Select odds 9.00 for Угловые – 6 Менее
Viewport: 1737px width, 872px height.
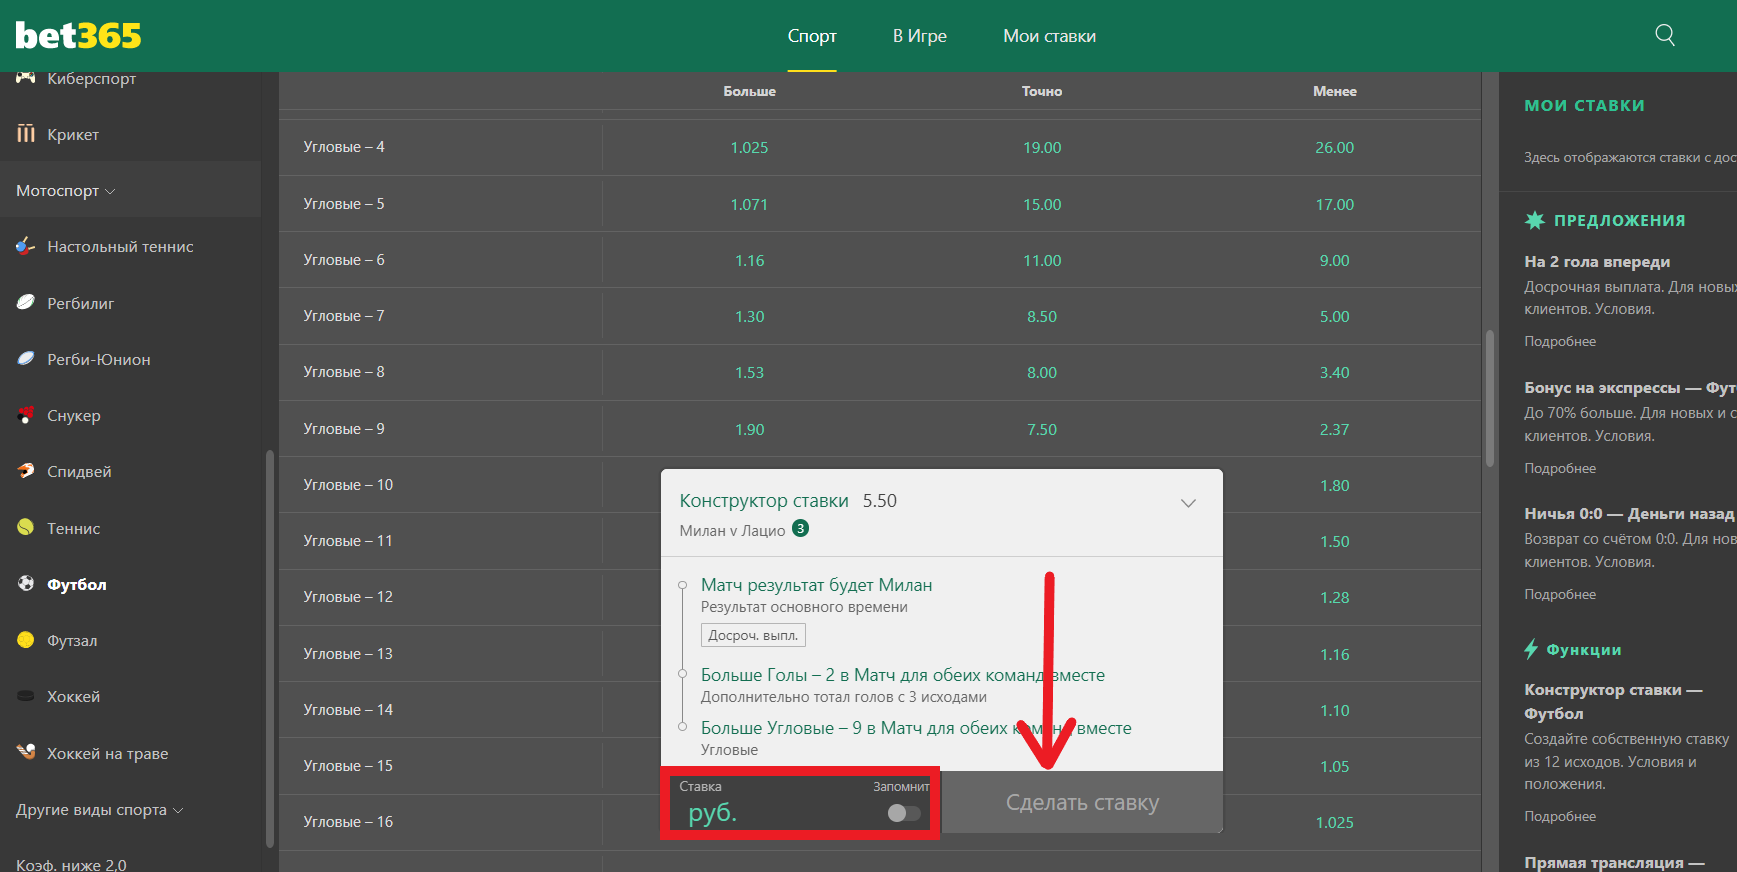pos(1334,260)
